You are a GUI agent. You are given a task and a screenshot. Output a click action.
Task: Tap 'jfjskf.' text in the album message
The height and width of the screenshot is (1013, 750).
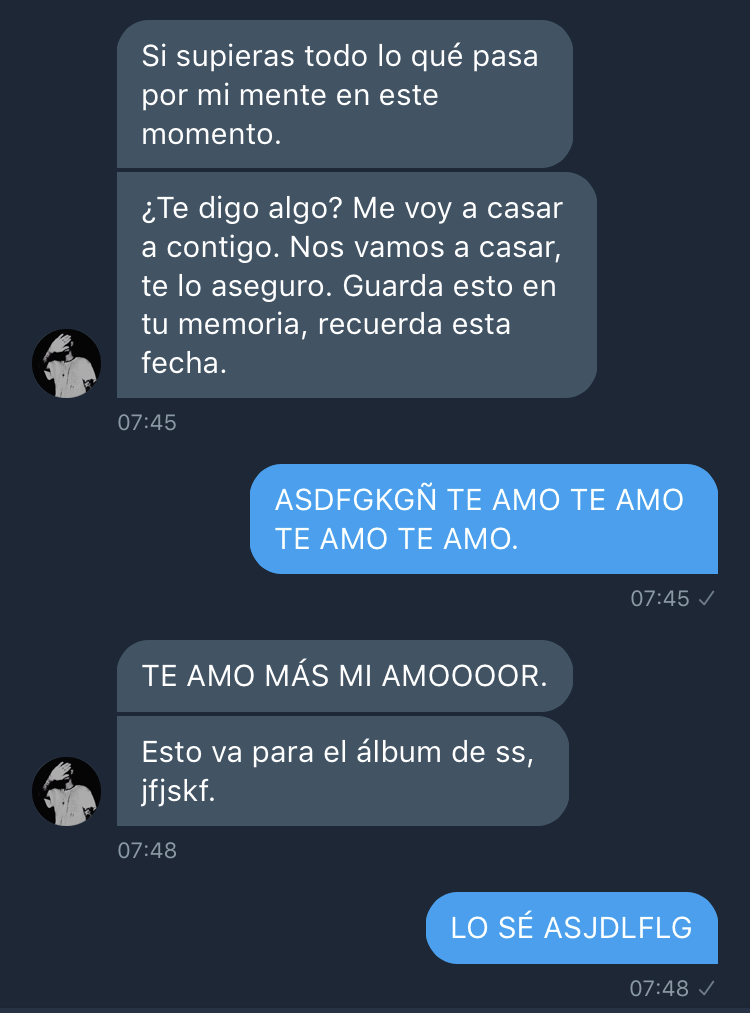[x=178, y=791]
